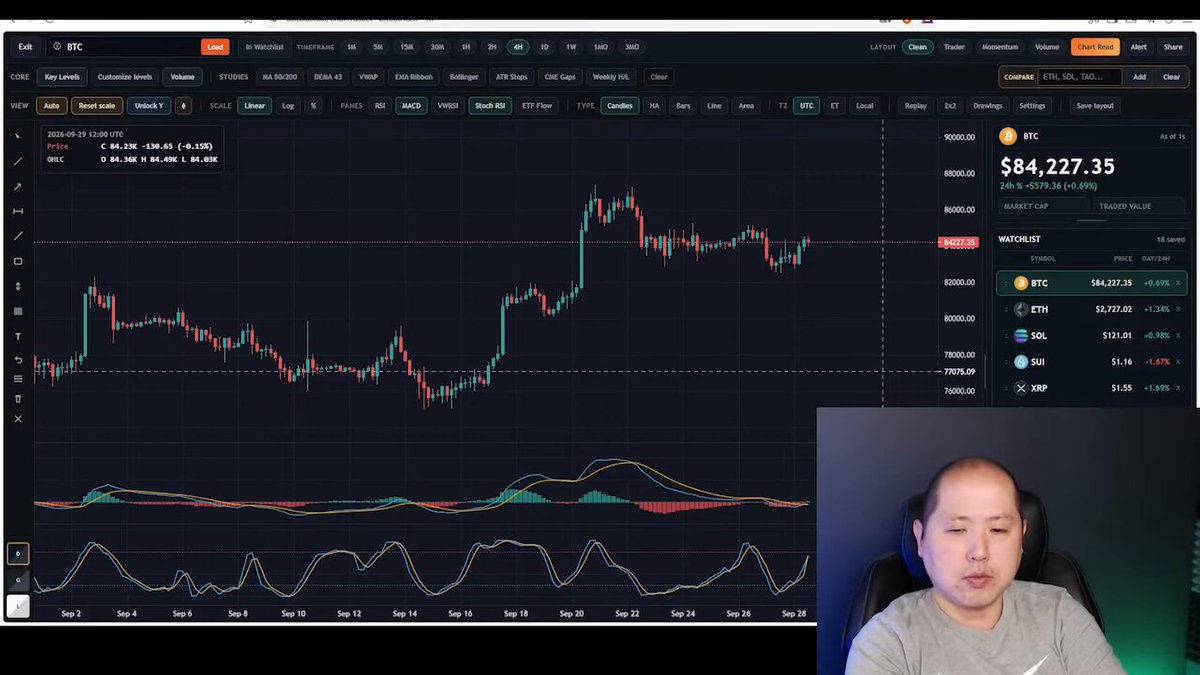Enable the RSI pane
Viewport: 1200px width, 675px height.
coord(380,105)
